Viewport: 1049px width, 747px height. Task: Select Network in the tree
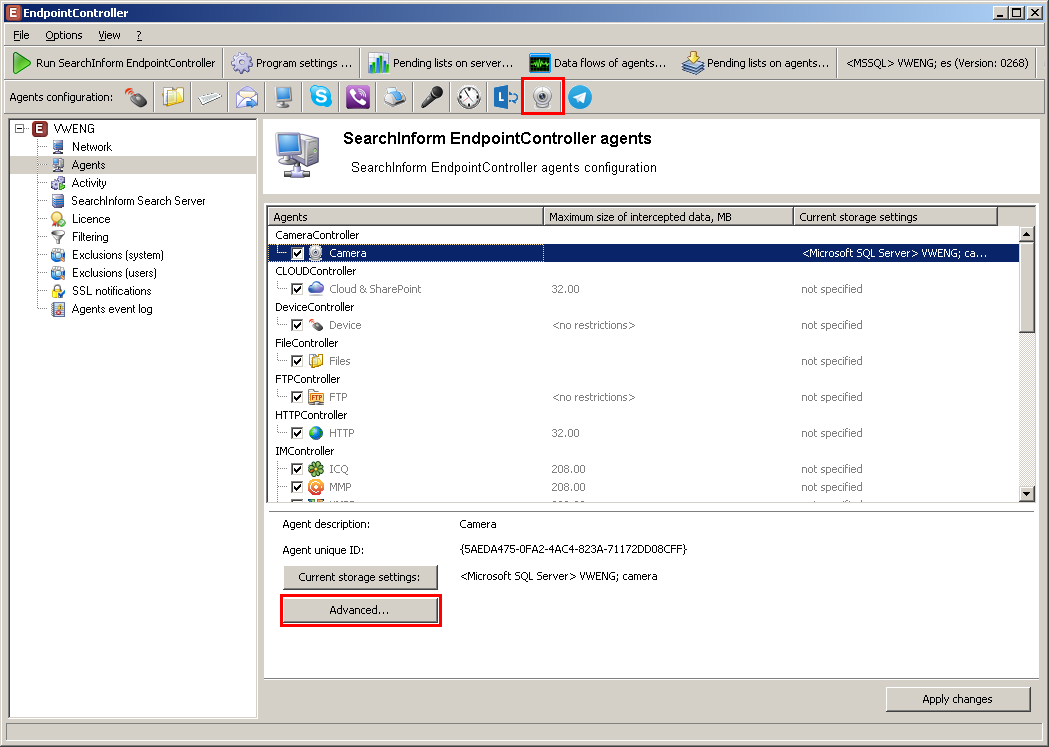pos(92,147)
